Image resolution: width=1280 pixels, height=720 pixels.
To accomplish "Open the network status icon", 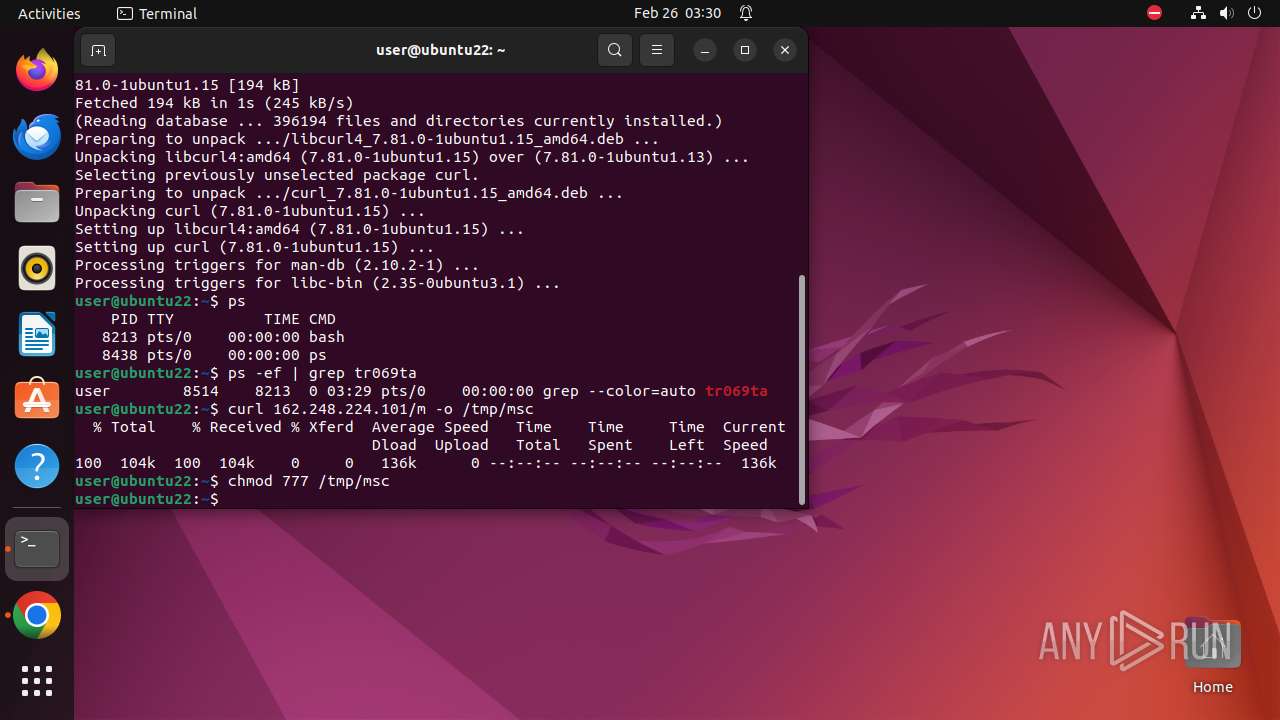I will tap(1199, 14).
